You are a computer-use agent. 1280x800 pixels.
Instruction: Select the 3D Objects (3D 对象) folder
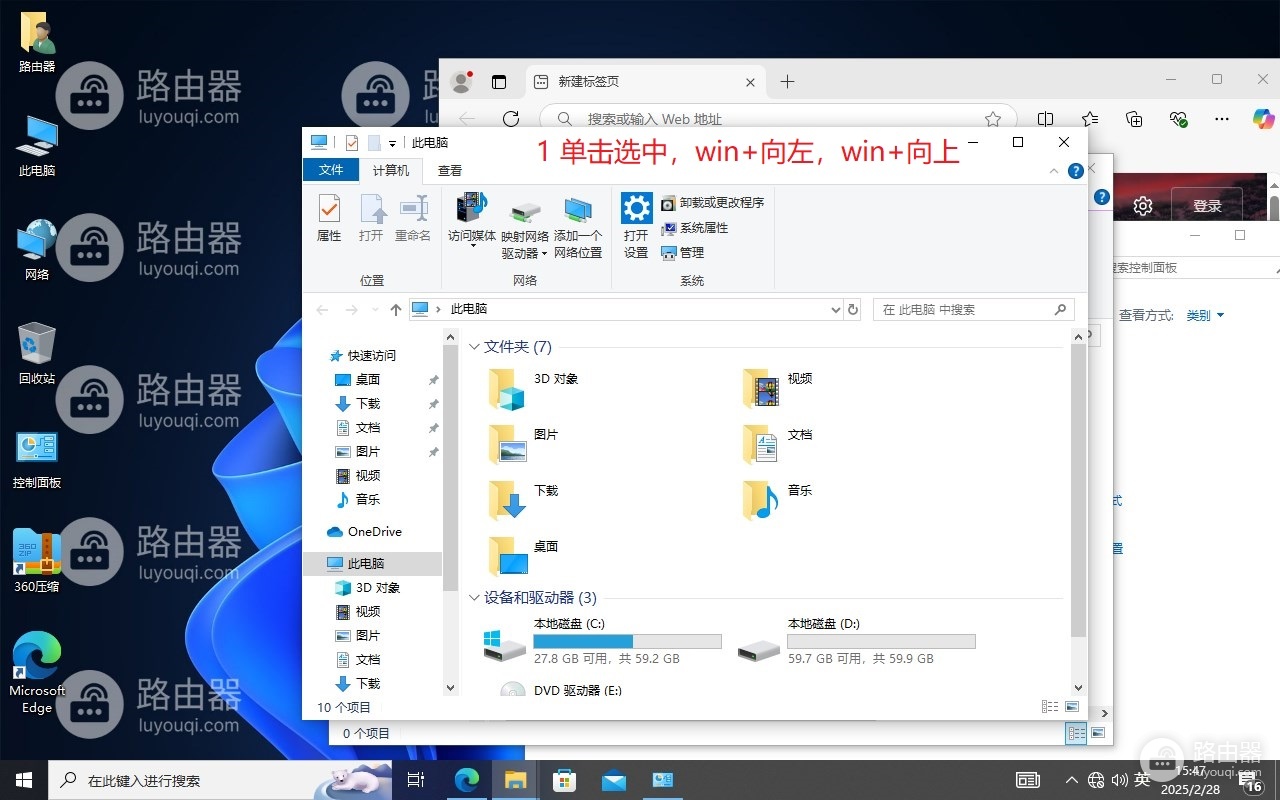coord(533,389)
